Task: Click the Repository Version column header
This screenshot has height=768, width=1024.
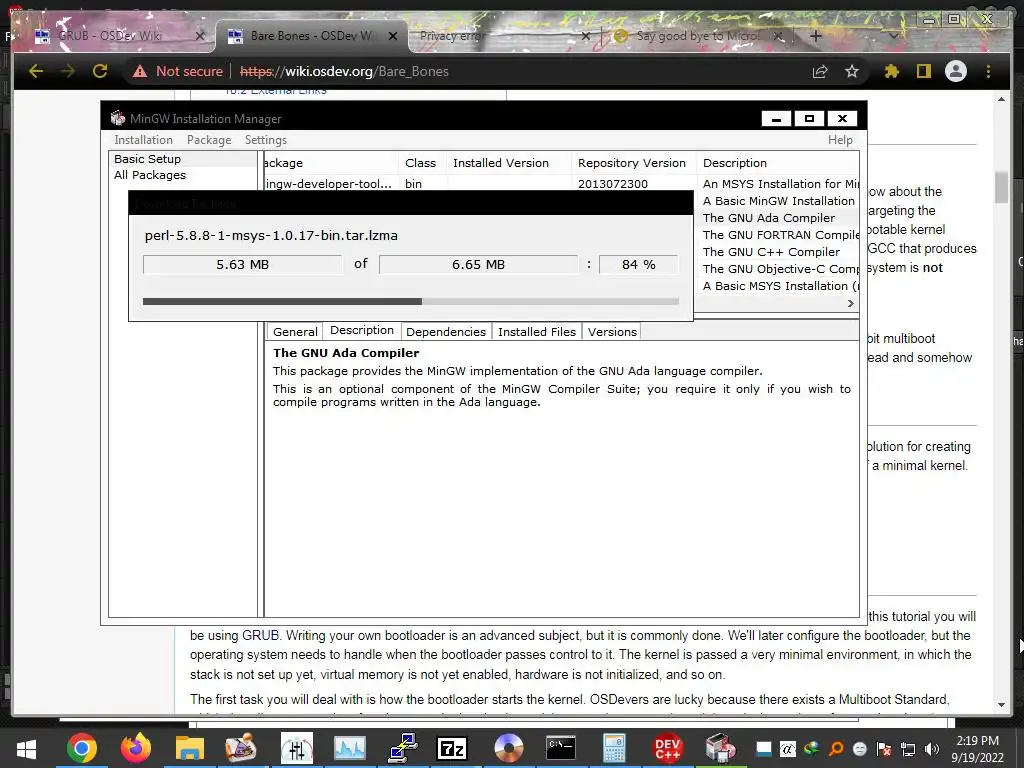Action: tap(632, 163)
